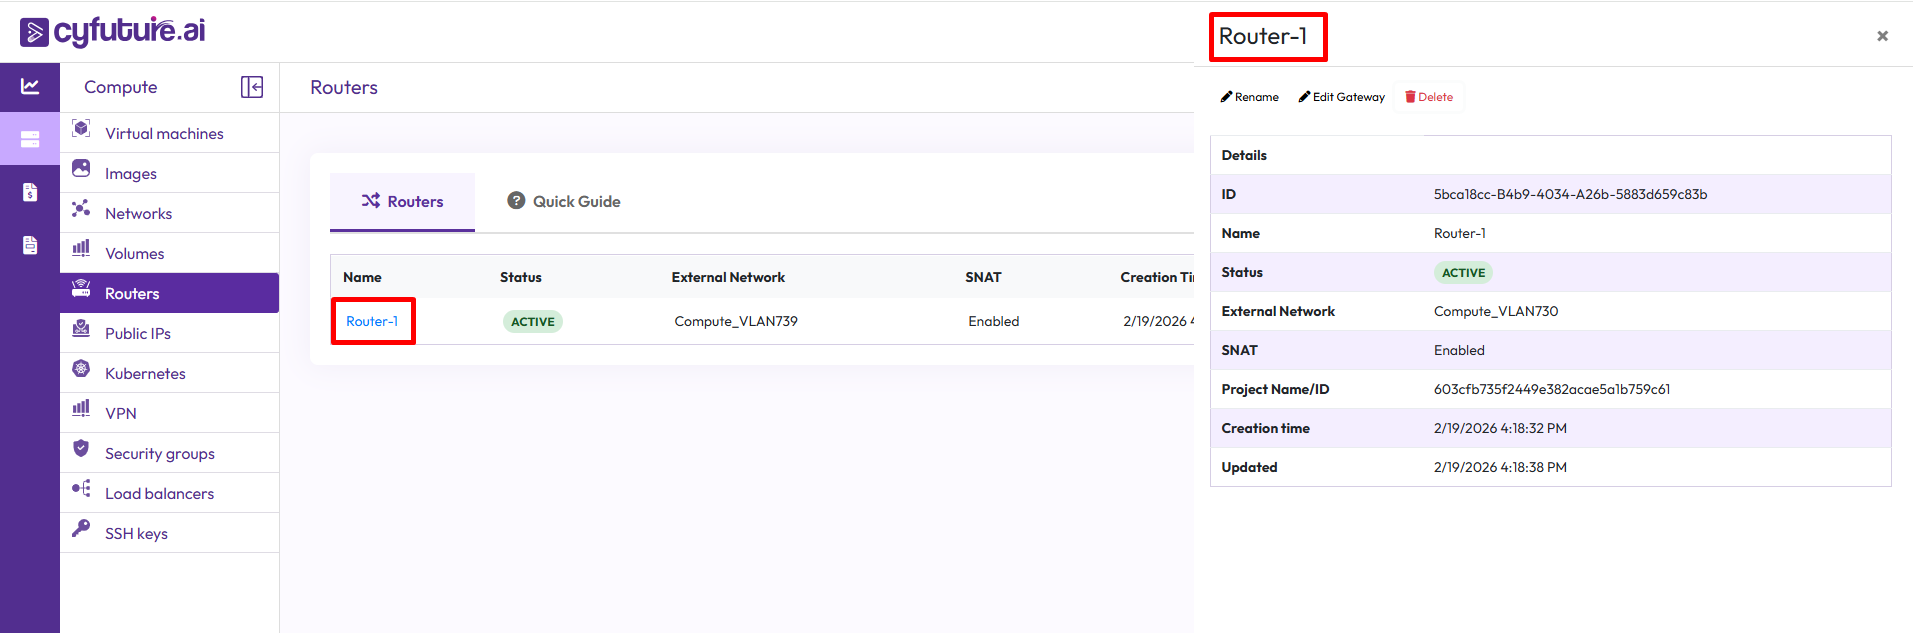Open the Router-1 link in table

point(372,321)
